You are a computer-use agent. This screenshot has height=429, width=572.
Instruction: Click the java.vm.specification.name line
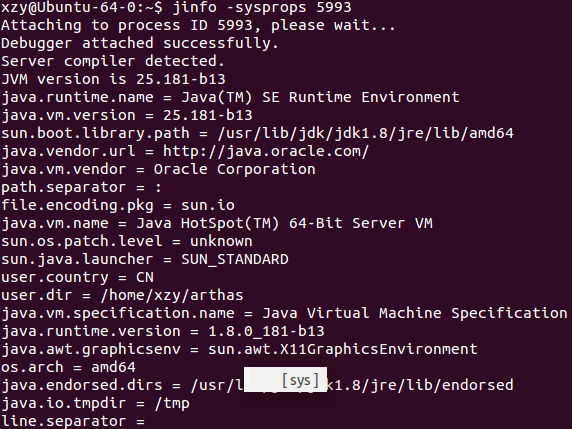284,313
